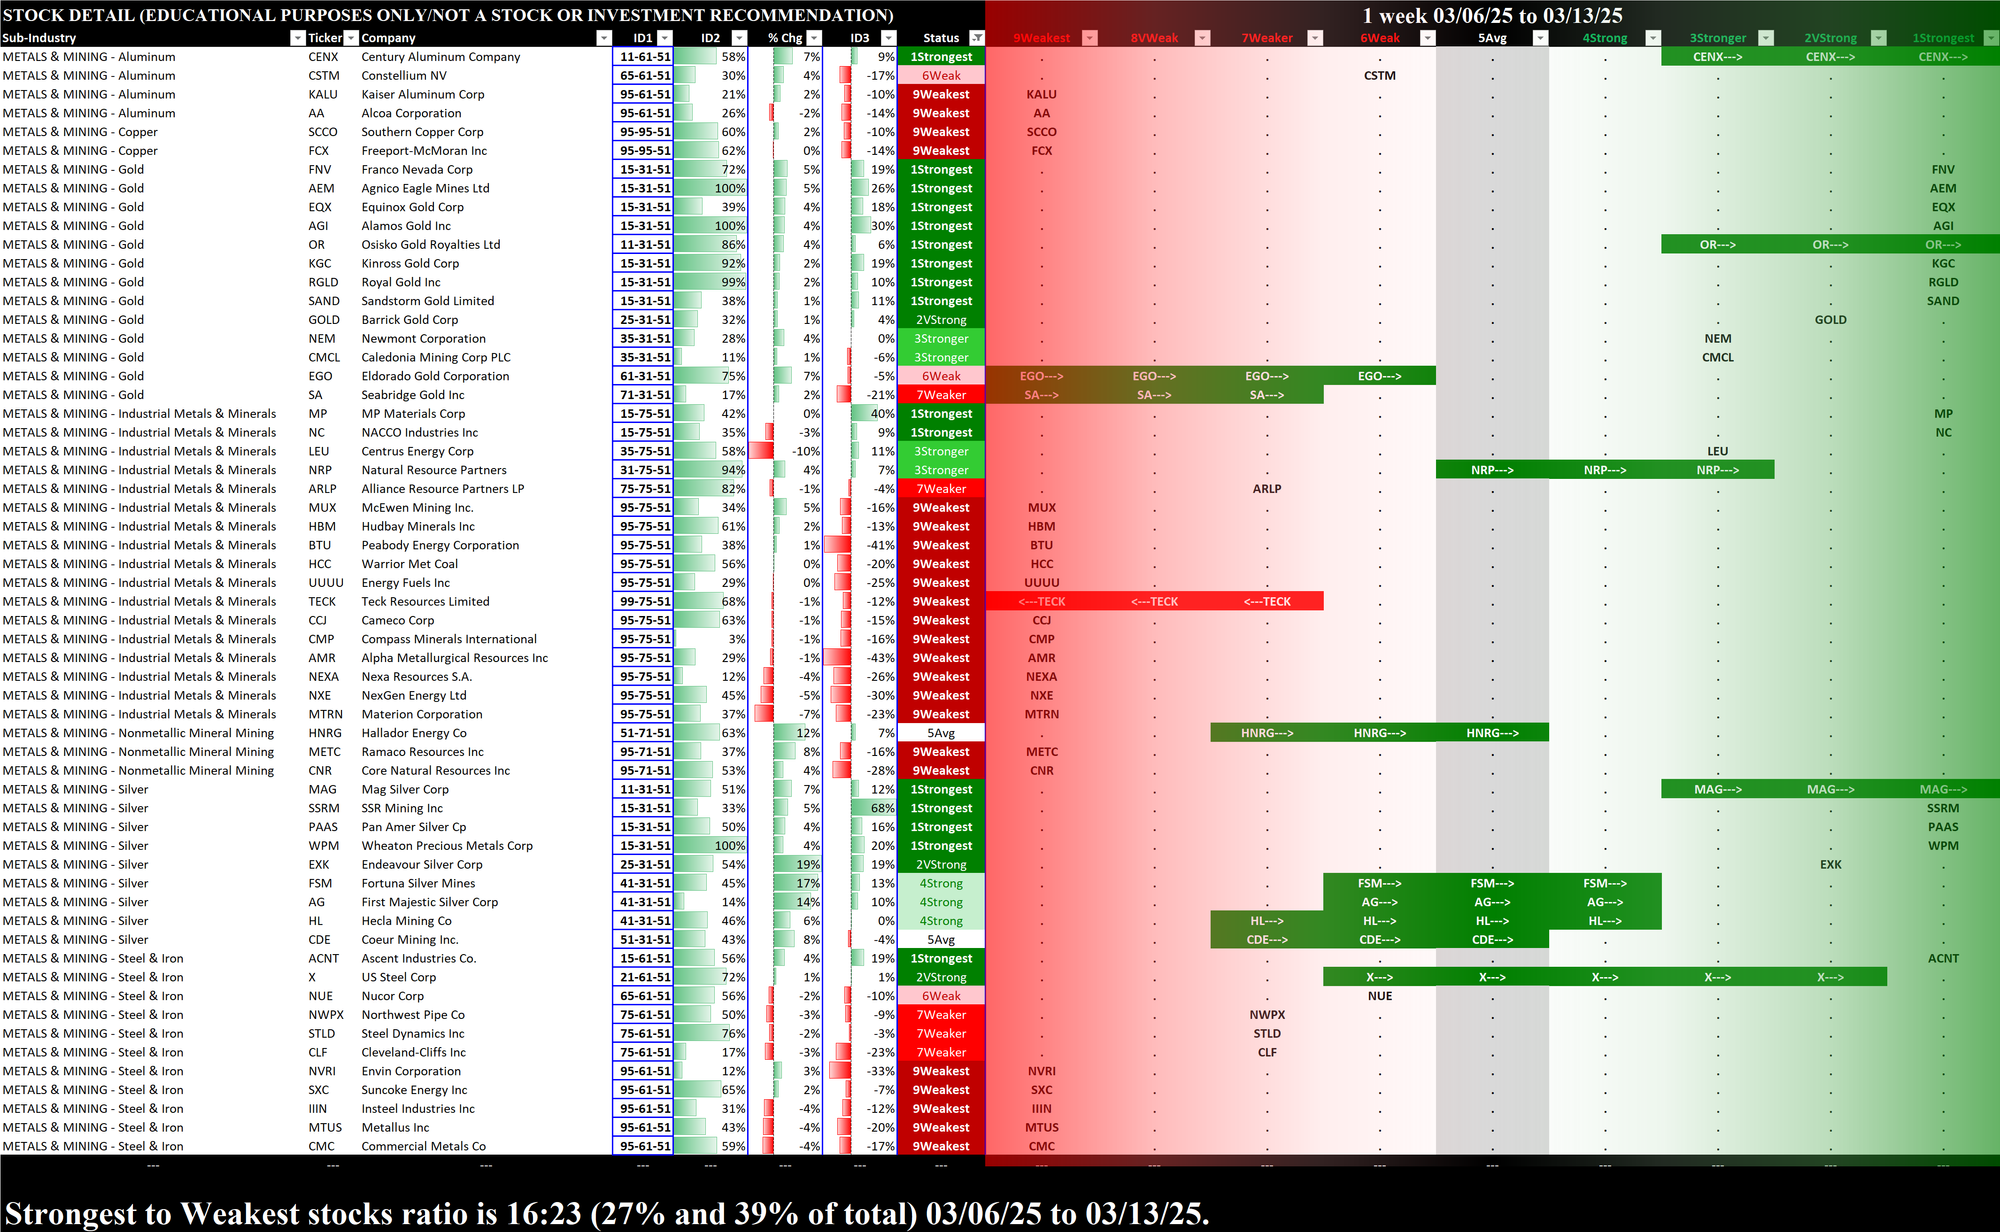This screenshot has width=2000, height=1232.
Task: Click the 8VWeak header filter arrow
Action: pos(1203,38)
